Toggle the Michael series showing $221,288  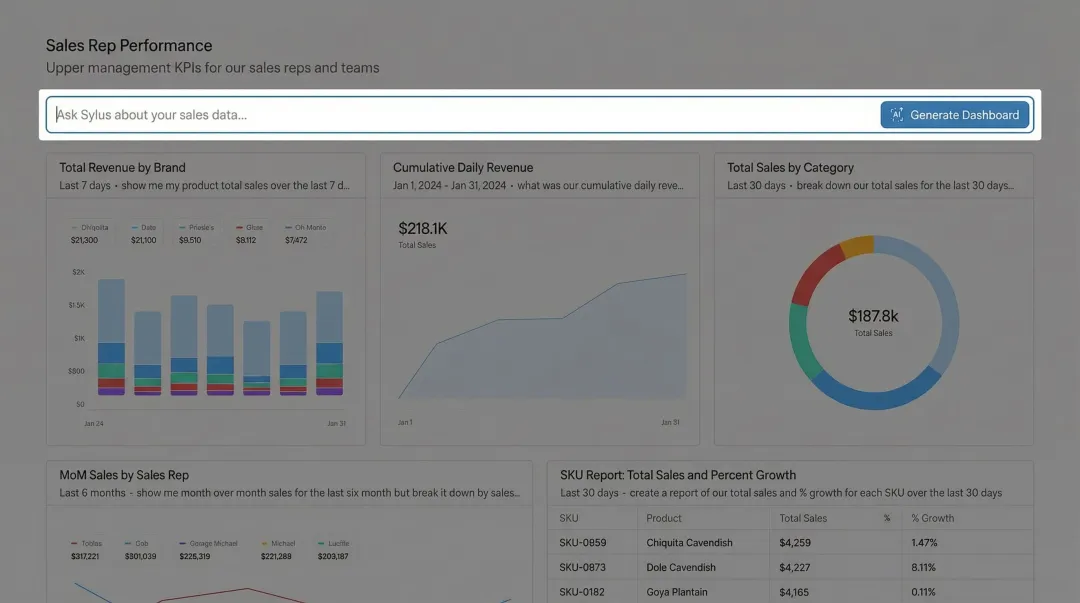[x=278, y=543]
